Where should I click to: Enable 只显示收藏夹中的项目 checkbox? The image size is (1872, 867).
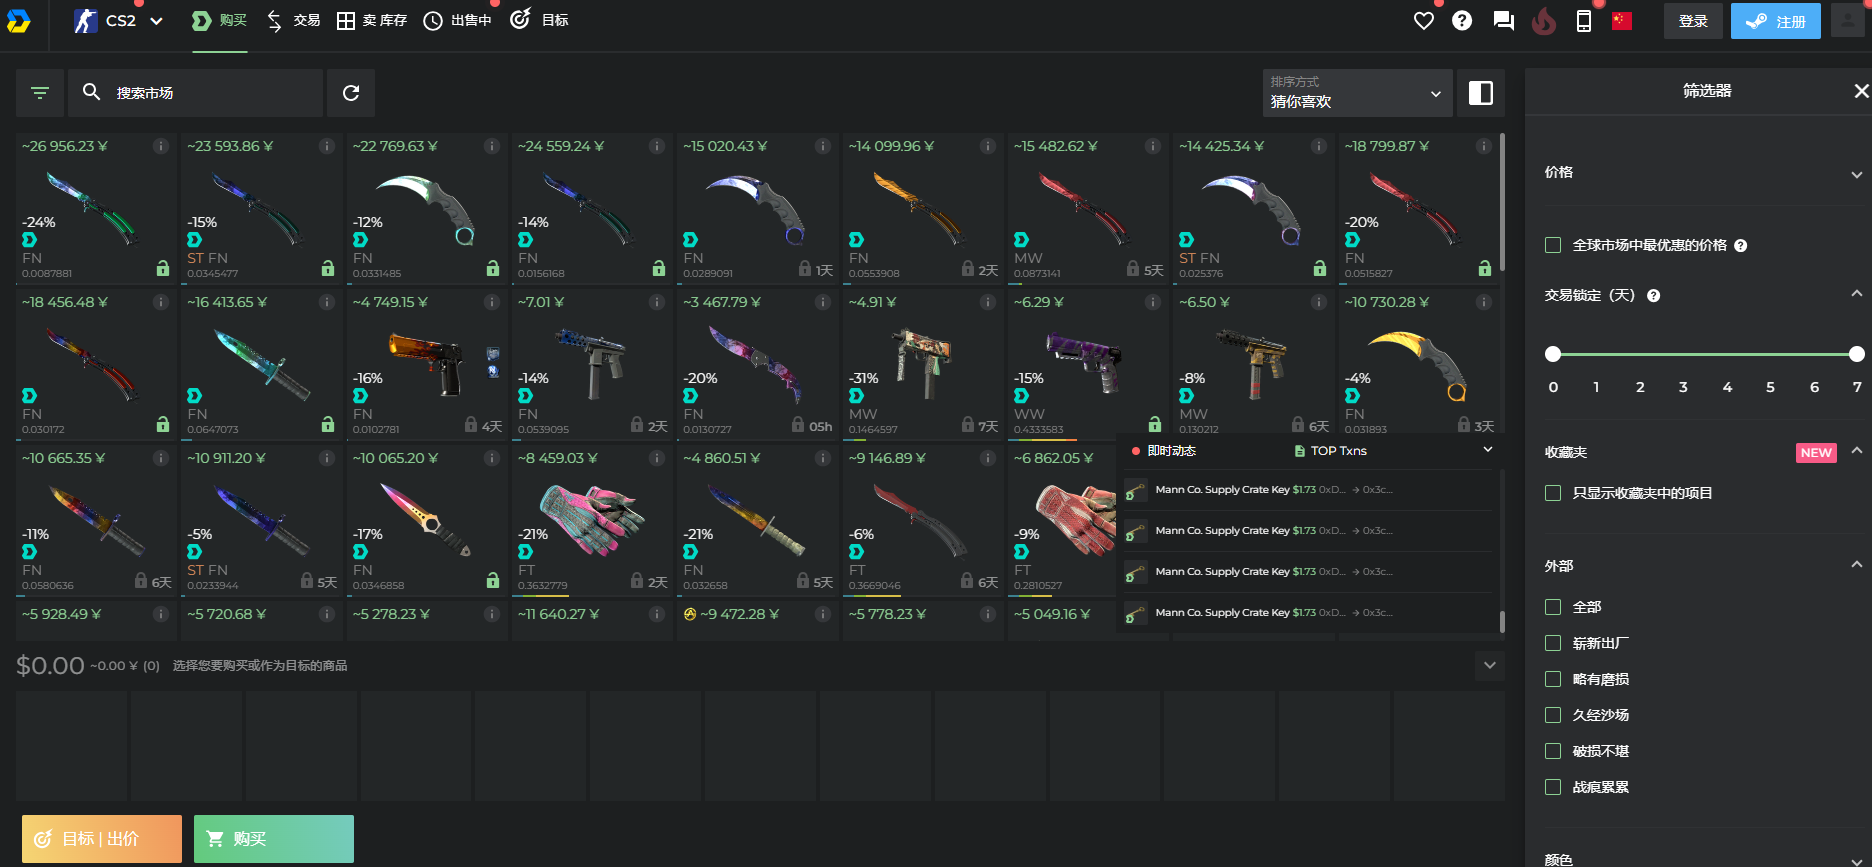[x=1553, y=493]
